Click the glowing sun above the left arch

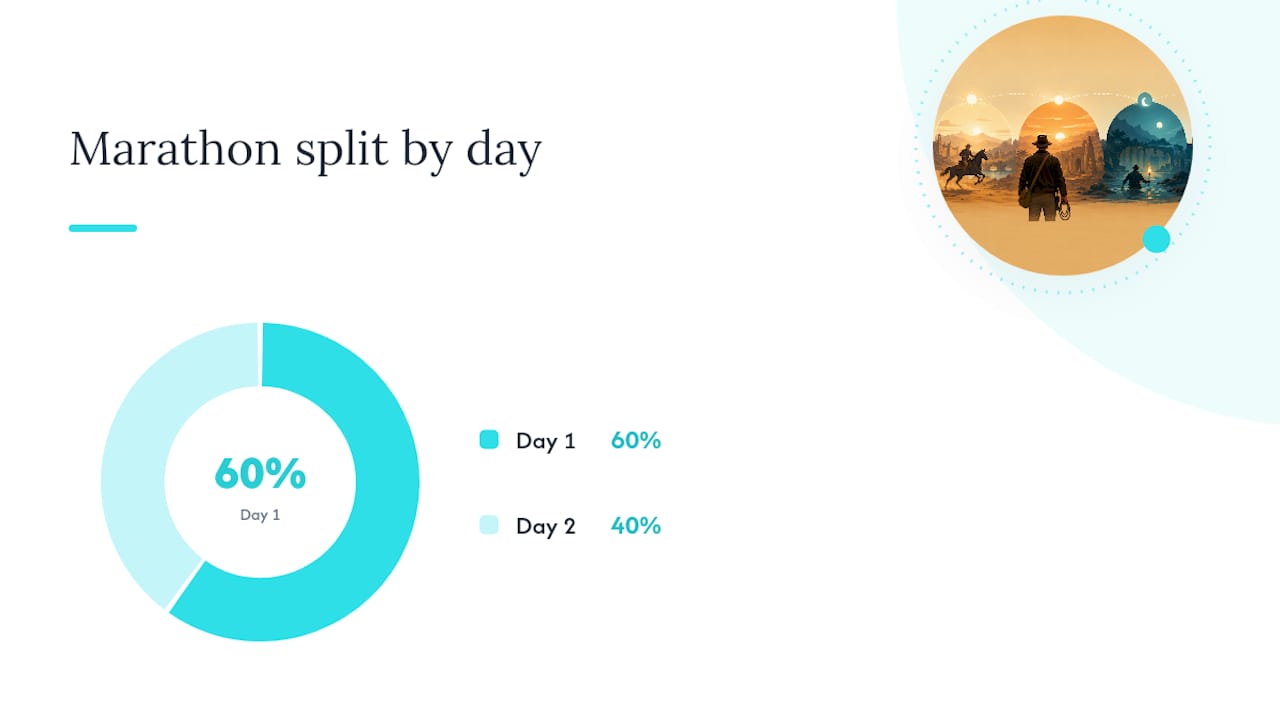point(970,100)
